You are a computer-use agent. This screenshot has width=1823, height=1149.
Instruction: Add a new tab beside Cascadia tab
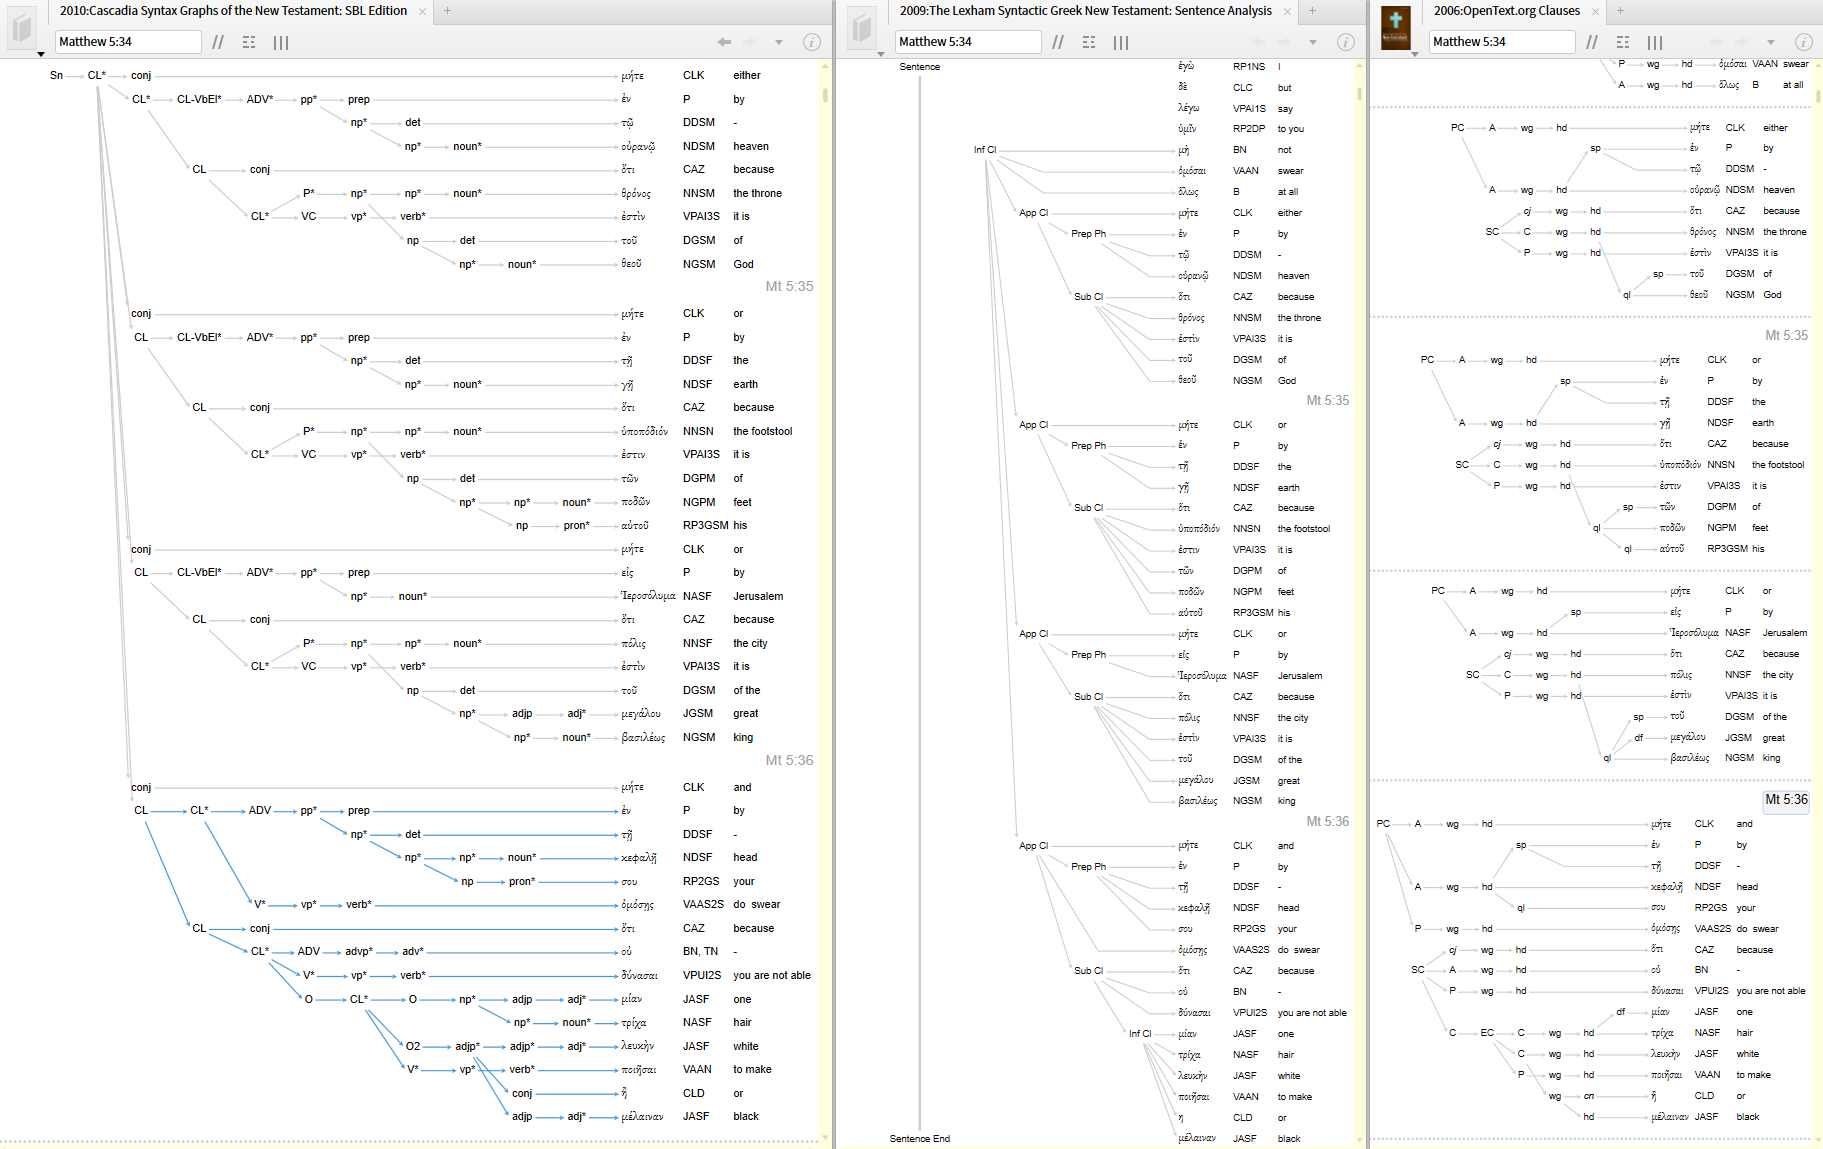447,11
